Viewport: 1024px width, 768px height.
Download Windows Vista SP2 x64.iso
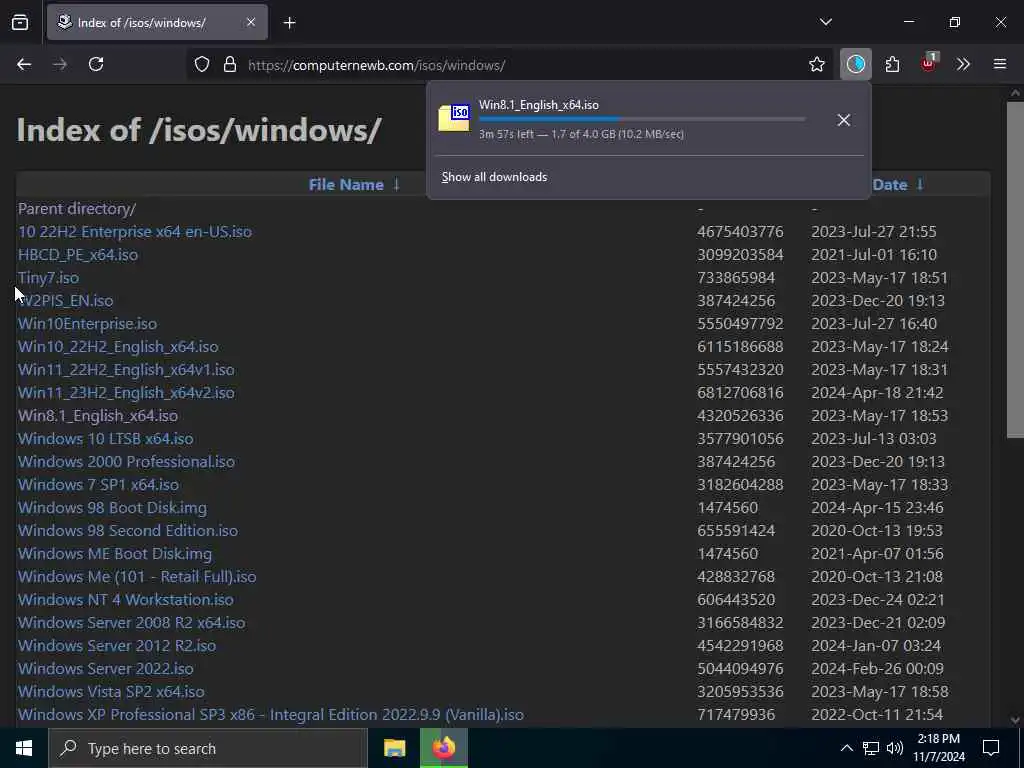click(x=111, y=692)
